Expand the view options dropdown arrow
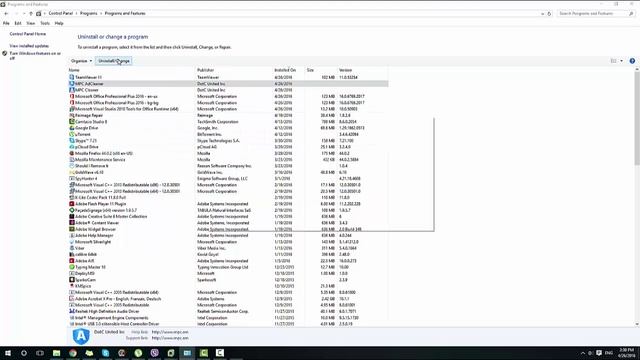The image size is (640, 360). 622,61
